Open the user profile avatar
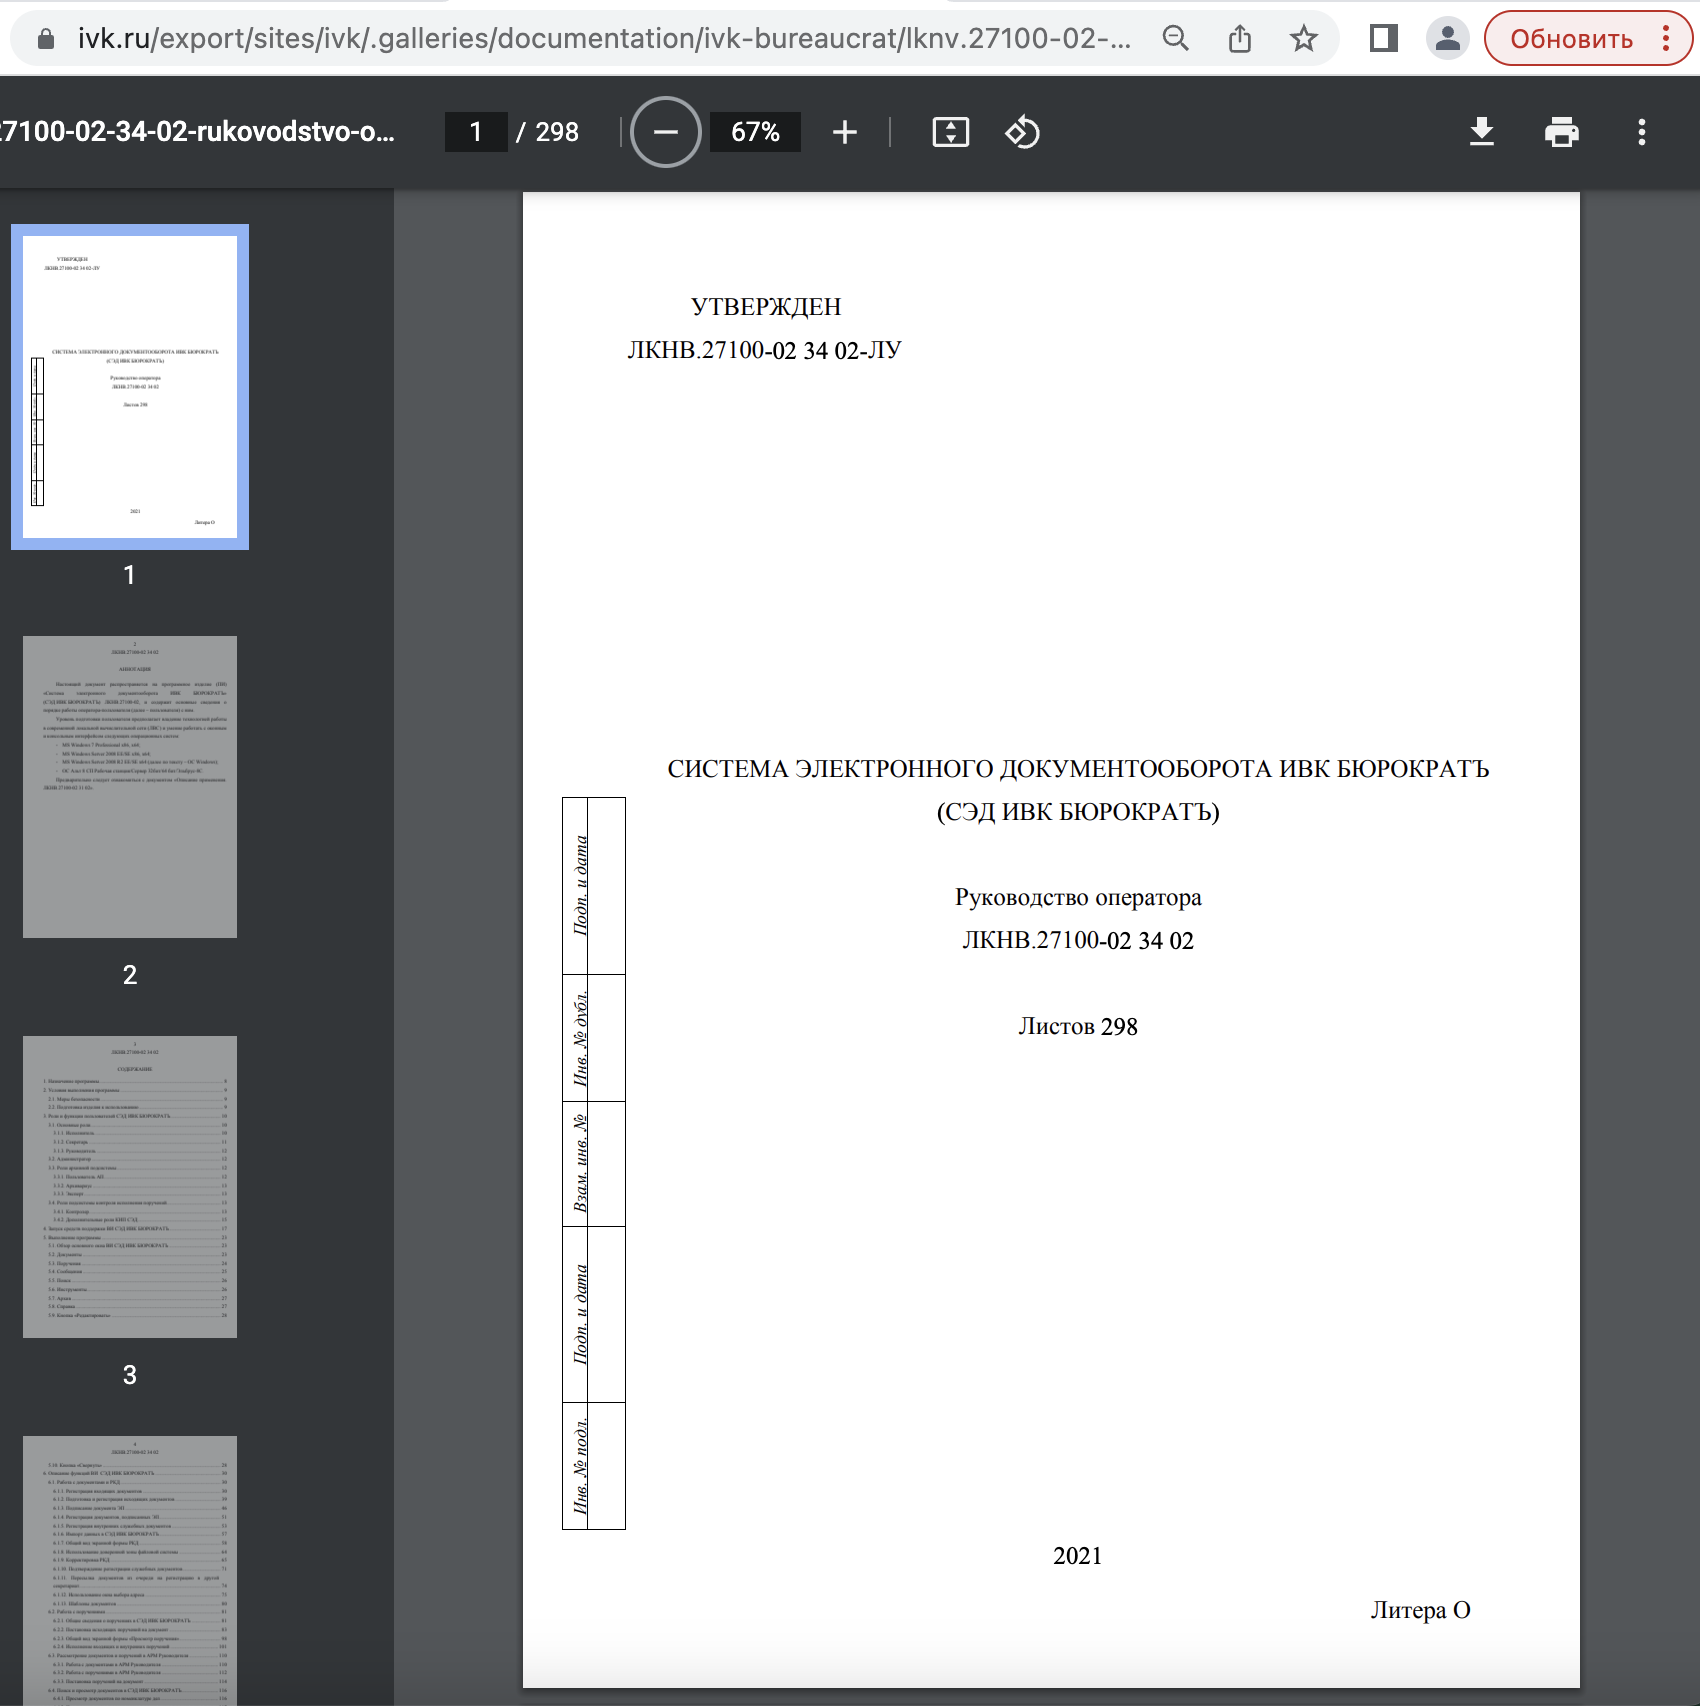This screenshot has height=1706, width=1700. pyautogui.click(x=1447, y=39)
